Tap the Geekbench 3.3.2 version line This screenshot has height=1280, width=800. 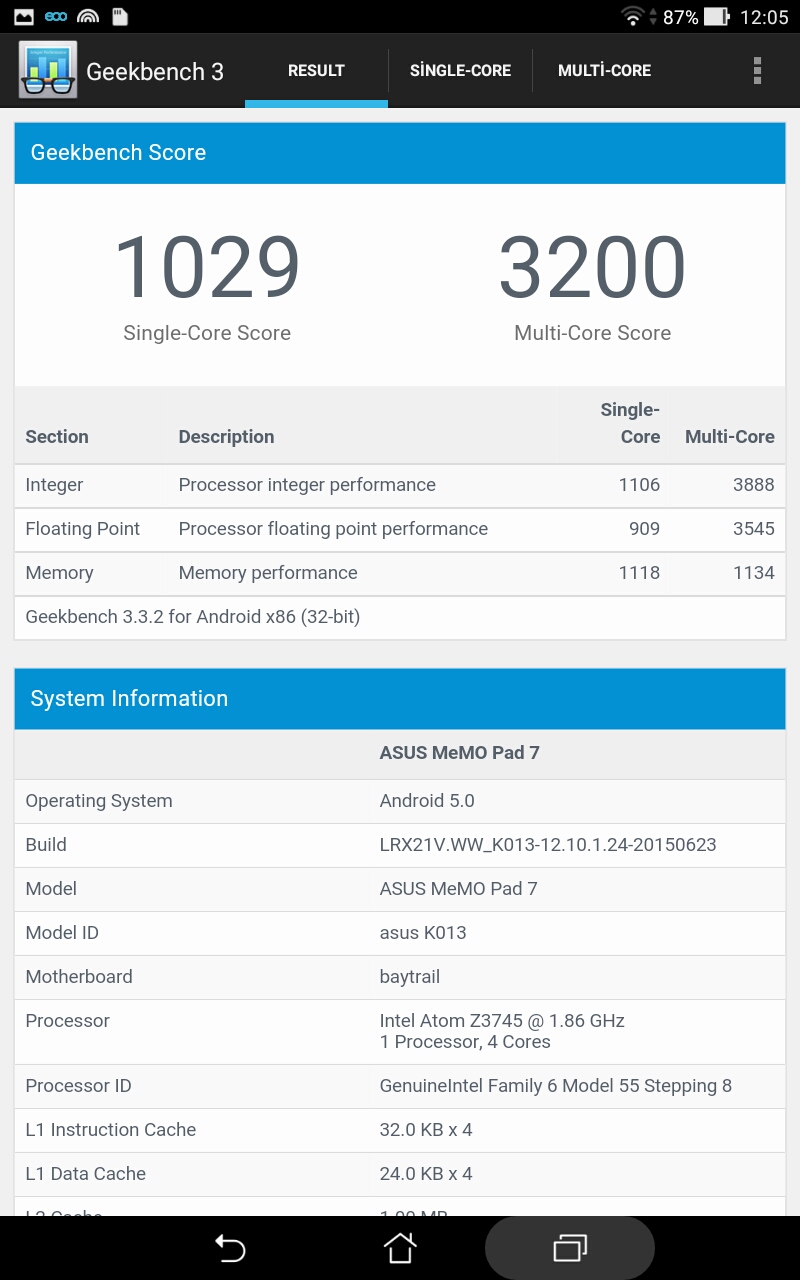point(193,617)
